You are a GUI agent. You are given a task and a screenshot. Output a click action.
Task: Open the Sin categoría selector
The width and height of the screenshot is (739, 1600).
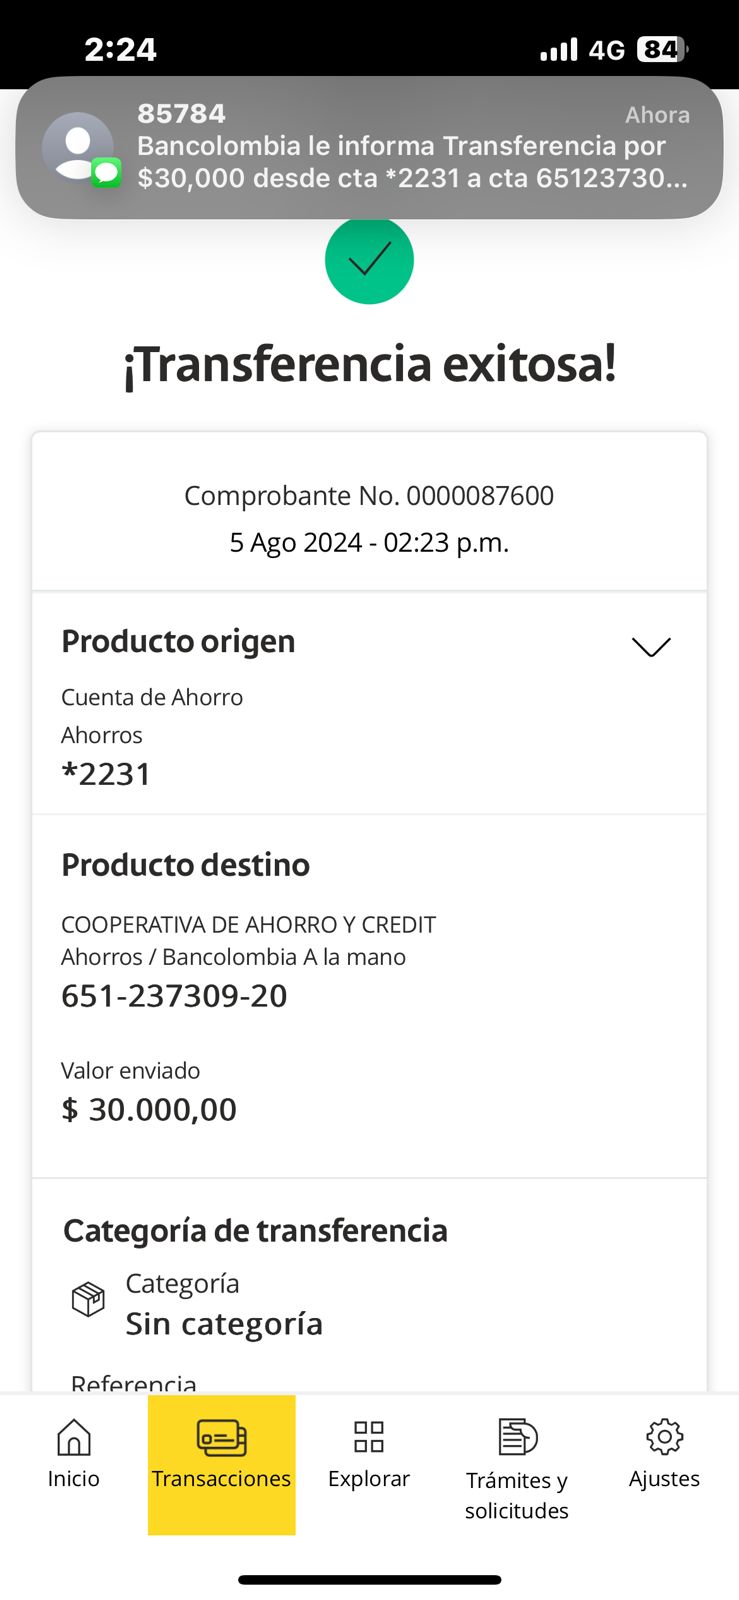pos(224,1324)
